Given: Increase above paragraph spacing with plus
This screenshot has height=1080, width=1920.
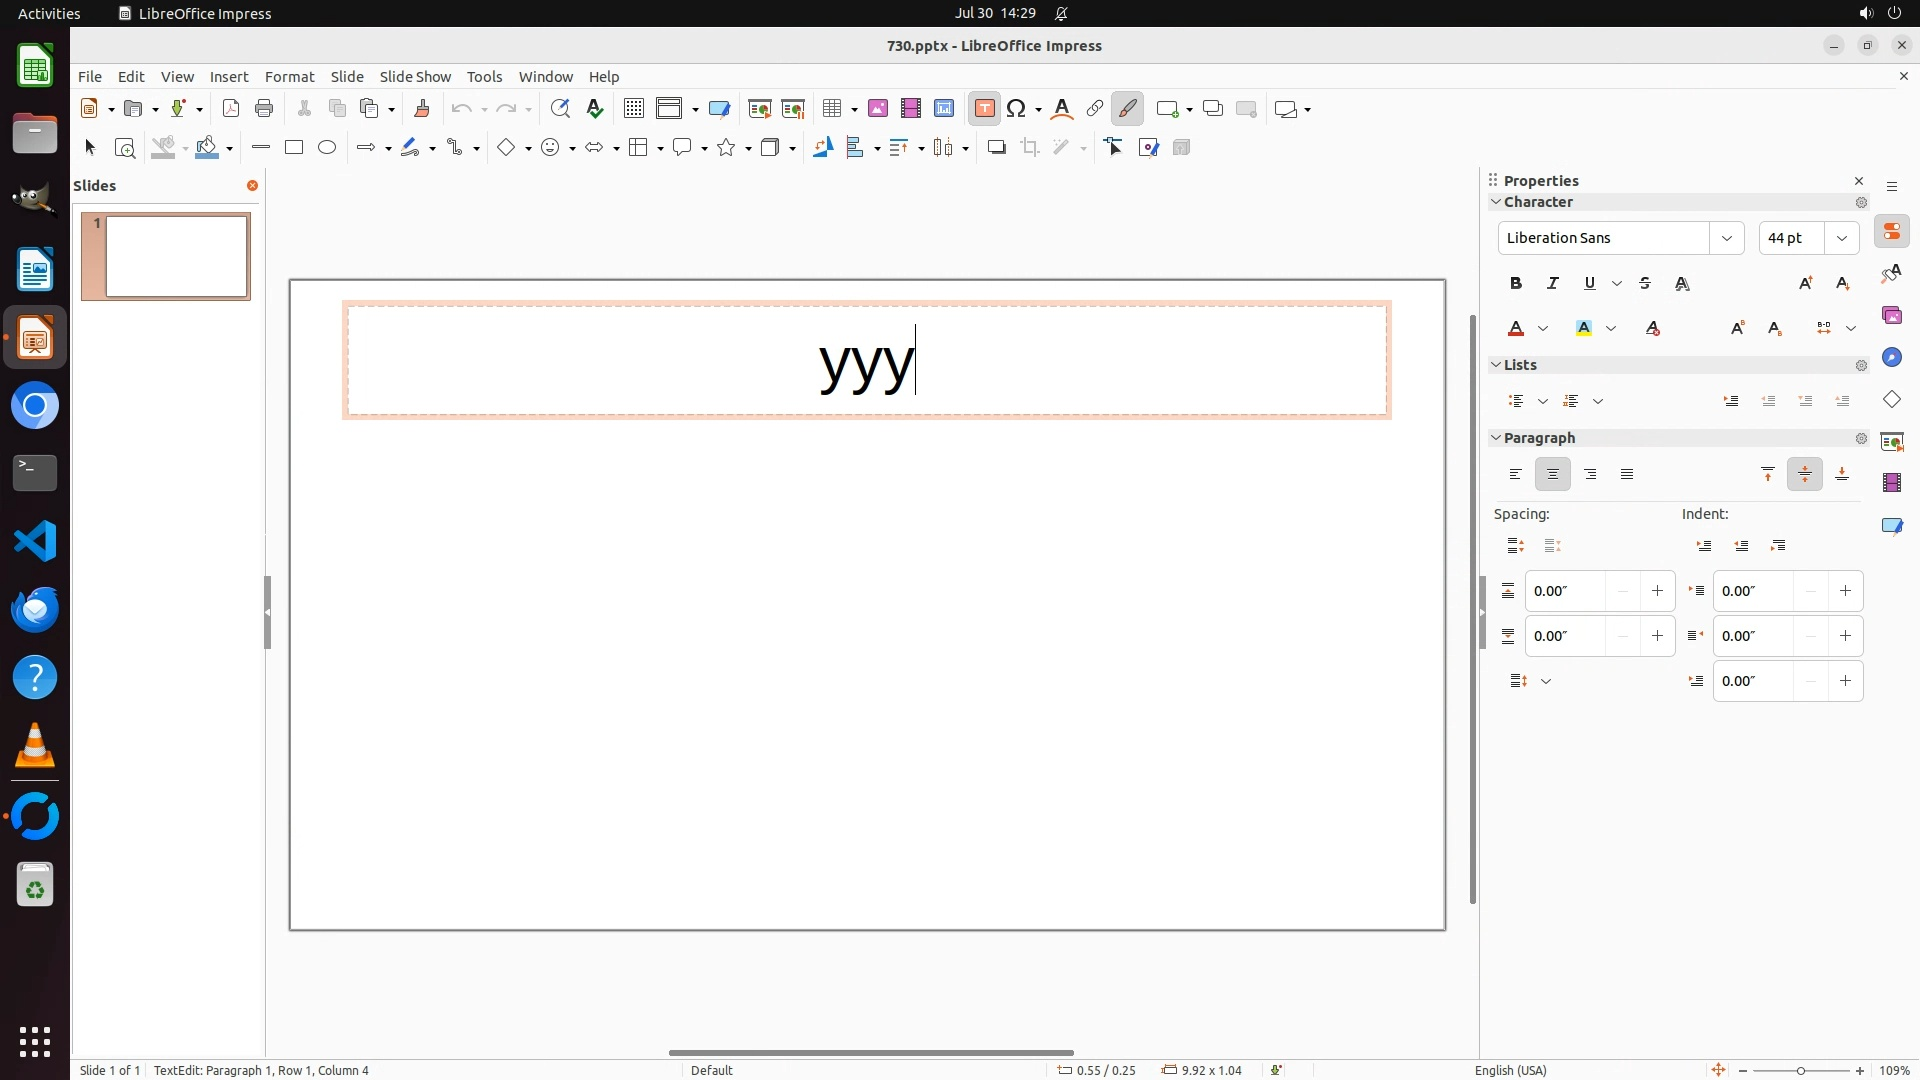Looking at the screenshot, I should tap(1657, 591).
